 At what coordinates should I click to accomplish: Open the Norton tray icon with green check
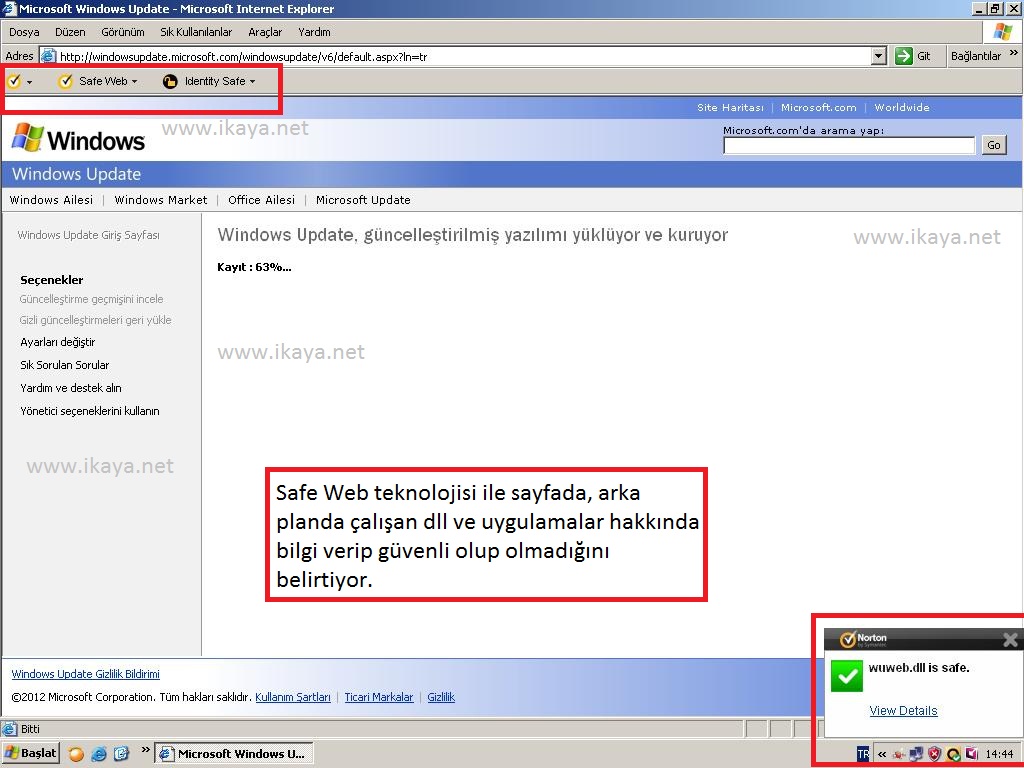click(x=953, y=754)
